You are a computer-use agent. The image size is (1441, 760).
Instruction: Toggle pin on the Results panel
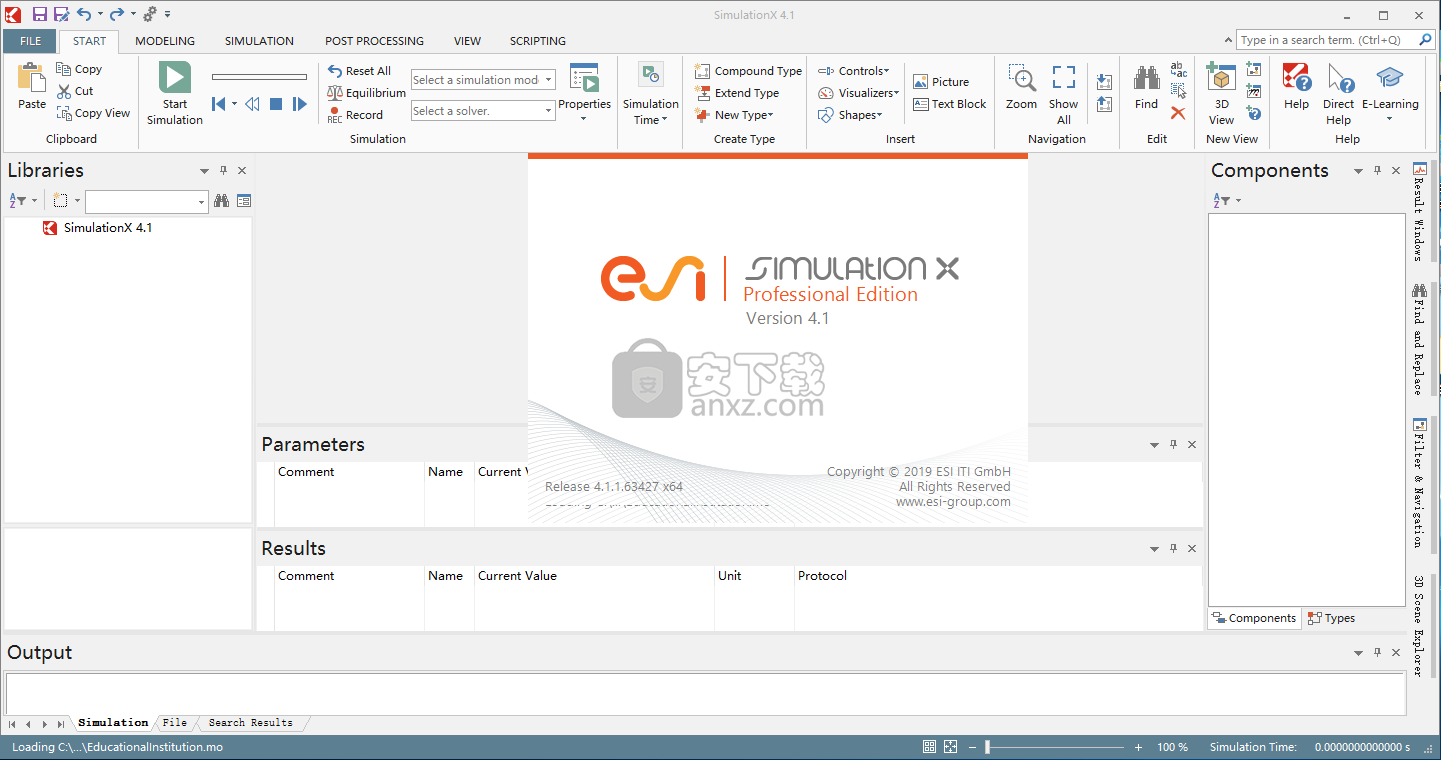(1173, 549)
